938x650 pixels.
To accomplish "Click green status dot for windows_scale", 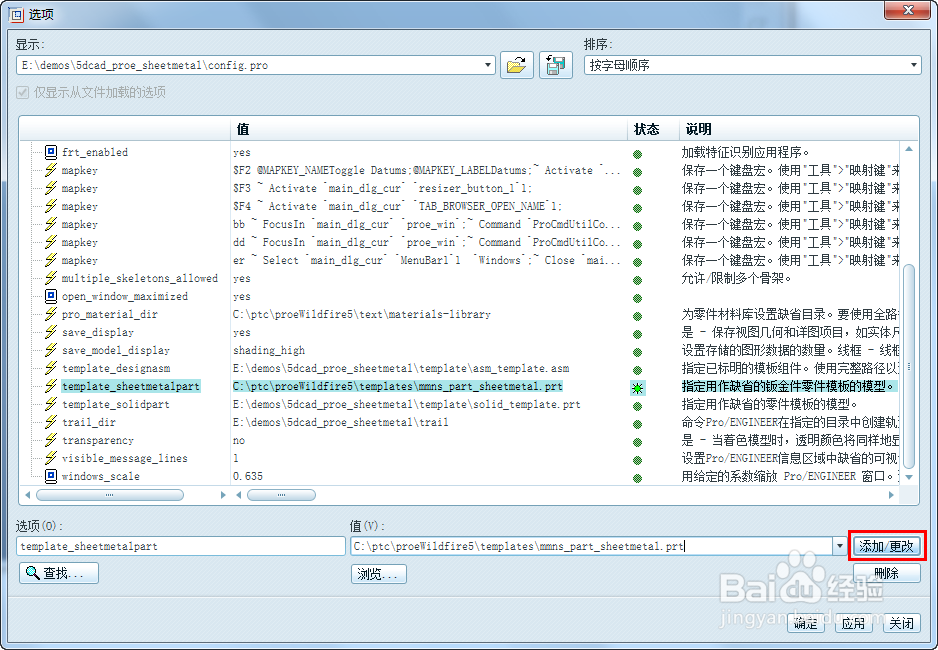I will click(638, 478).
